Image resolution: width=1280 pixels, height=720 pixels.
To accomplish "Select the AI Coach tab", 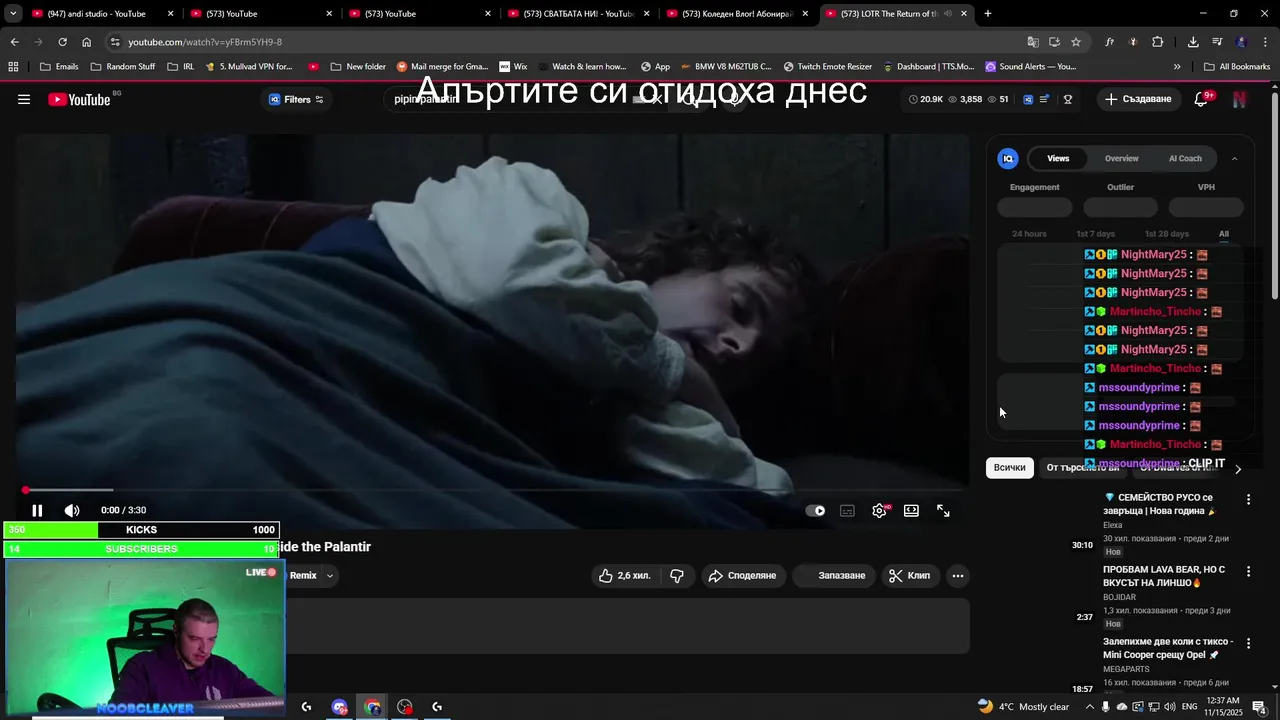I will click(x=1185, y=158).
